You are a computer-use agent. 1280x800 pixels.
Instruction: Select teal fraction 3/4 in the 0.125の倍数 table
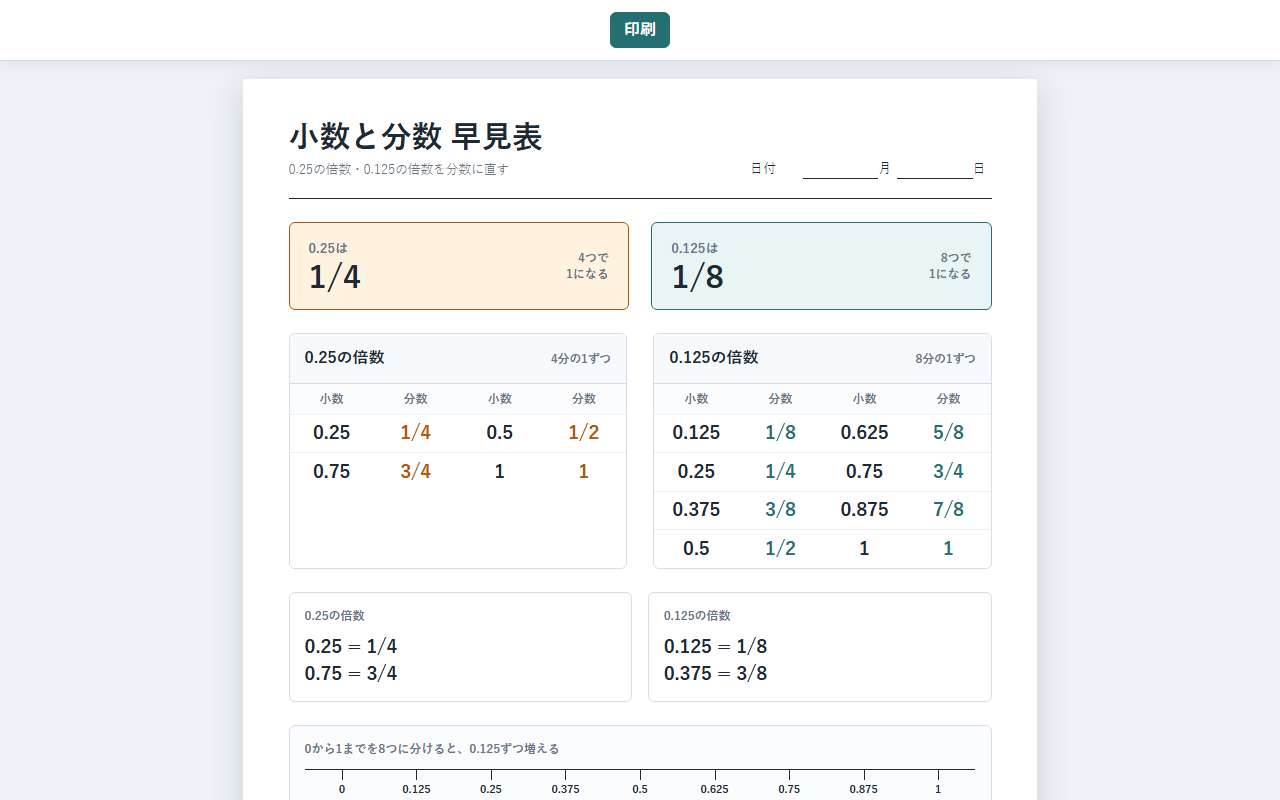(948, 471)
